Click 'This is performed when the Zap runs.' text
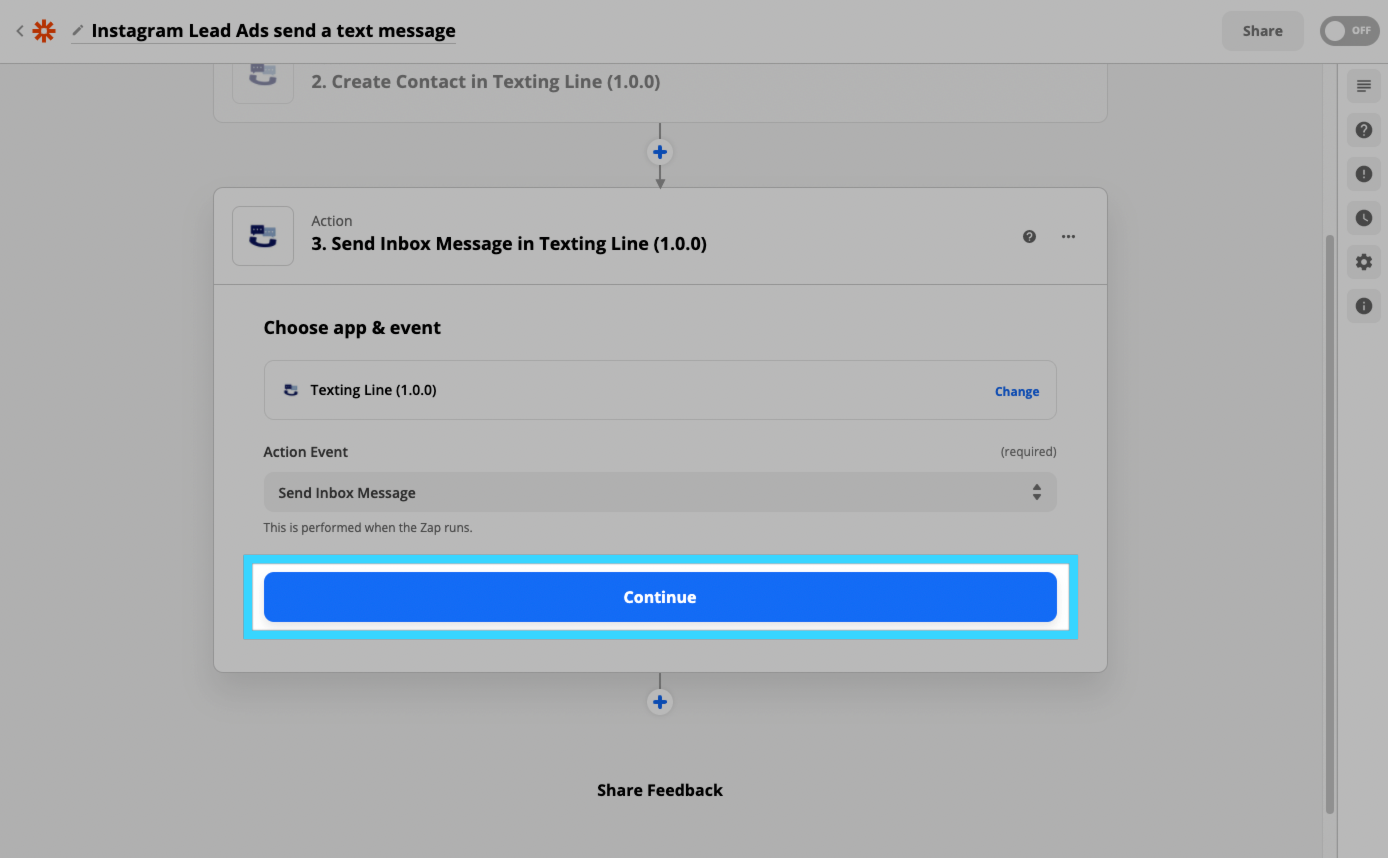Image resolution: width=1388 pixels, height=858 pixels. (368, 527)
